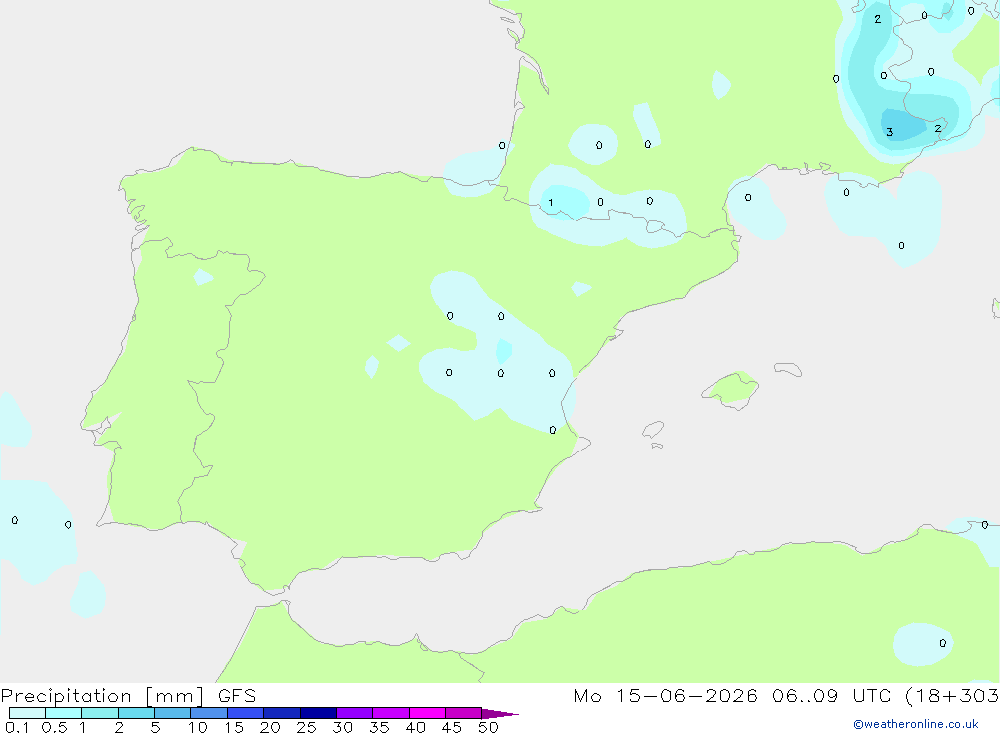Select the legend label '25'
The image size is (1000, 733).
click(306, 727)
